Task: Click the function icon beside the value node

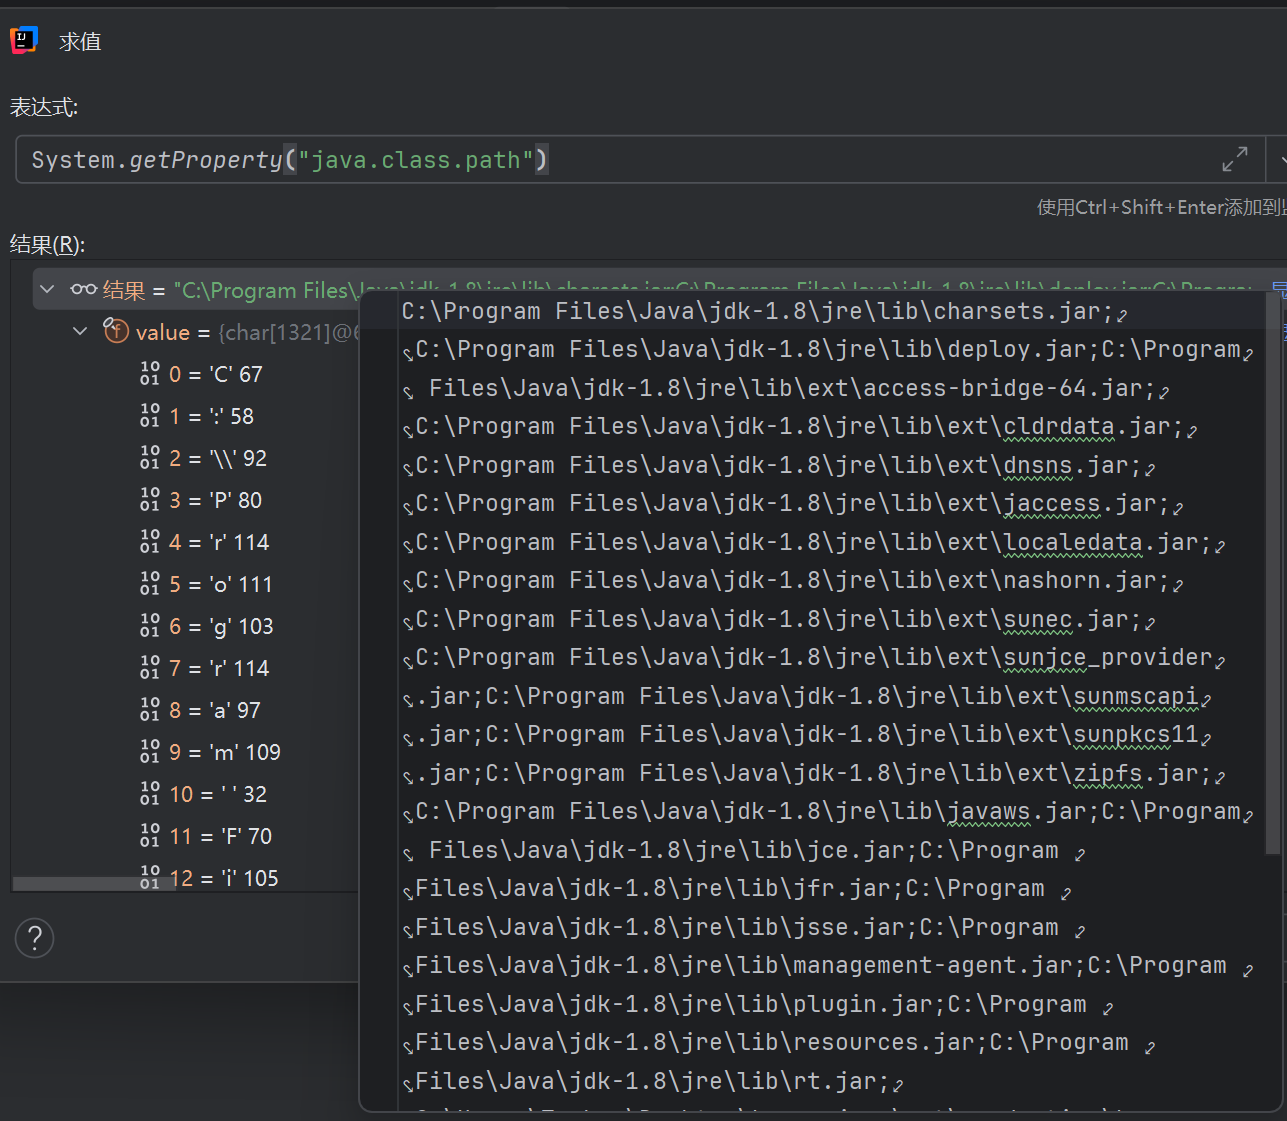Action: (116, 331)
